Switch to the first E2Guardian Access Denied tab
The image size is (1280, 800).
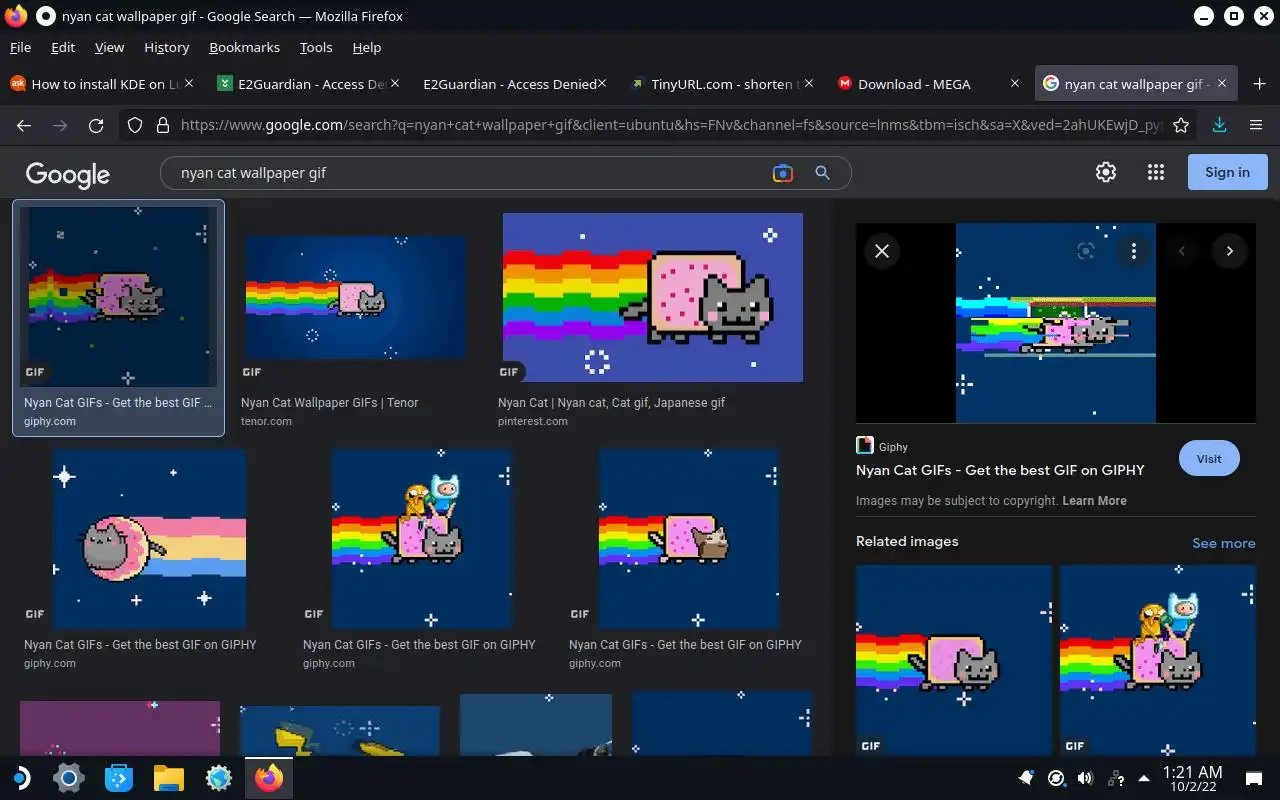[x=308, y=84]
